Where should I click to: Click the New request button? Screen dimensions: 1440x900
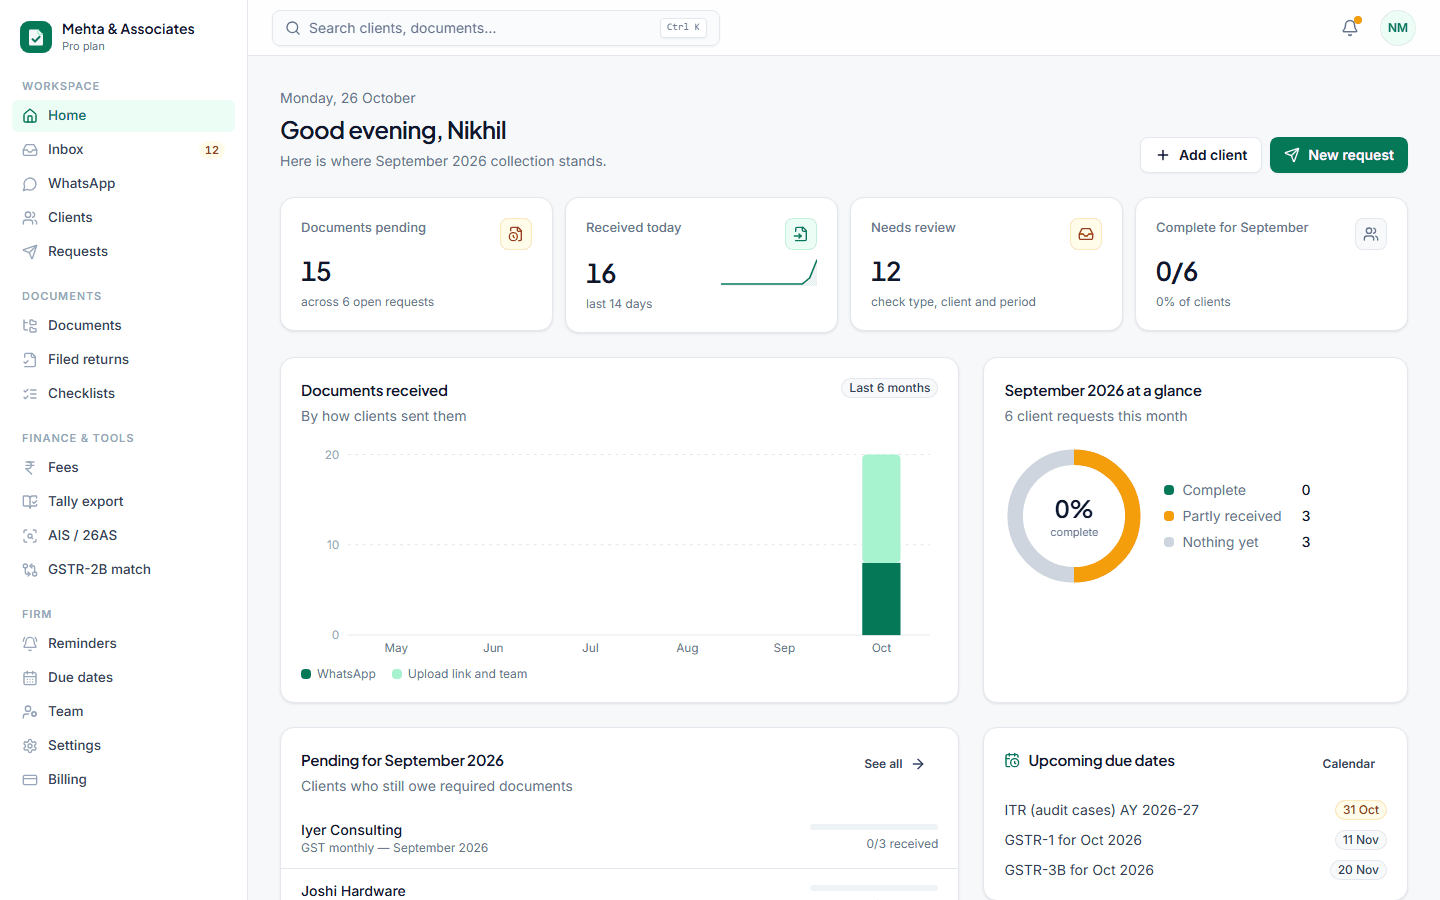(1339, 155)
